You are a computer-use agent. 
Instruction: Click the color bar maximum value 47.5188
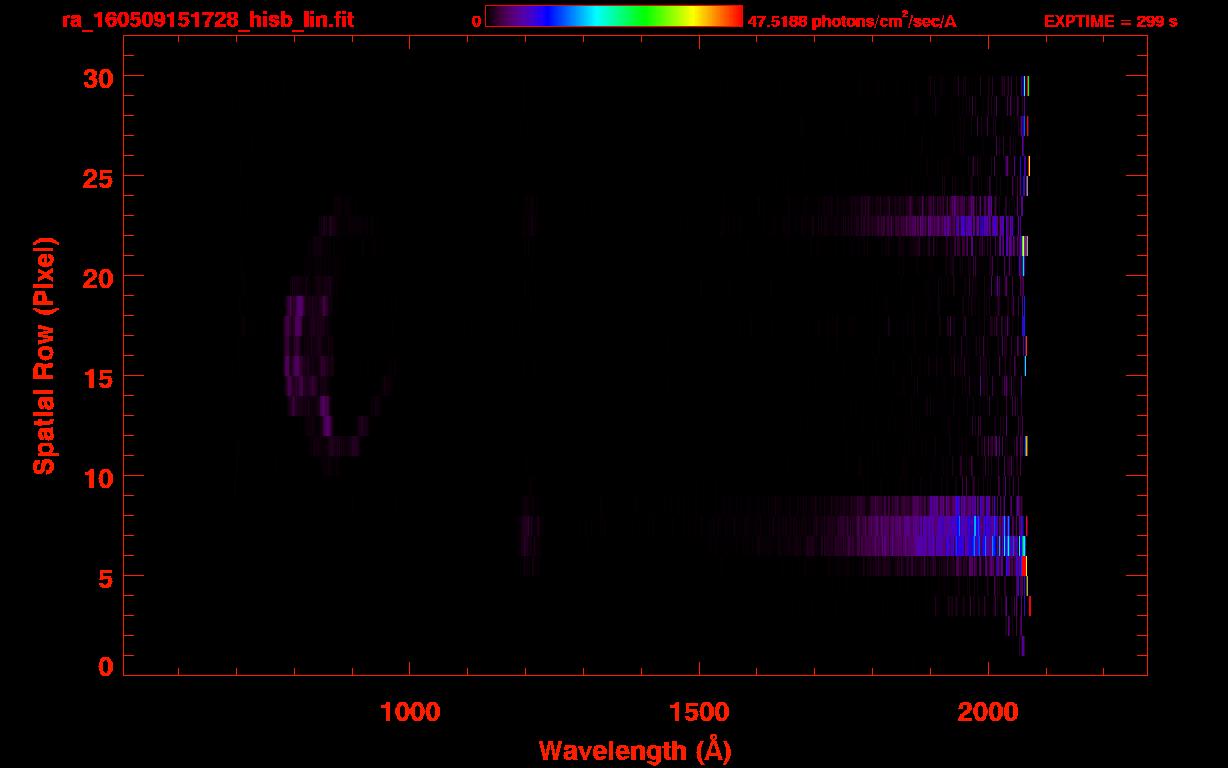coord(778,21)
